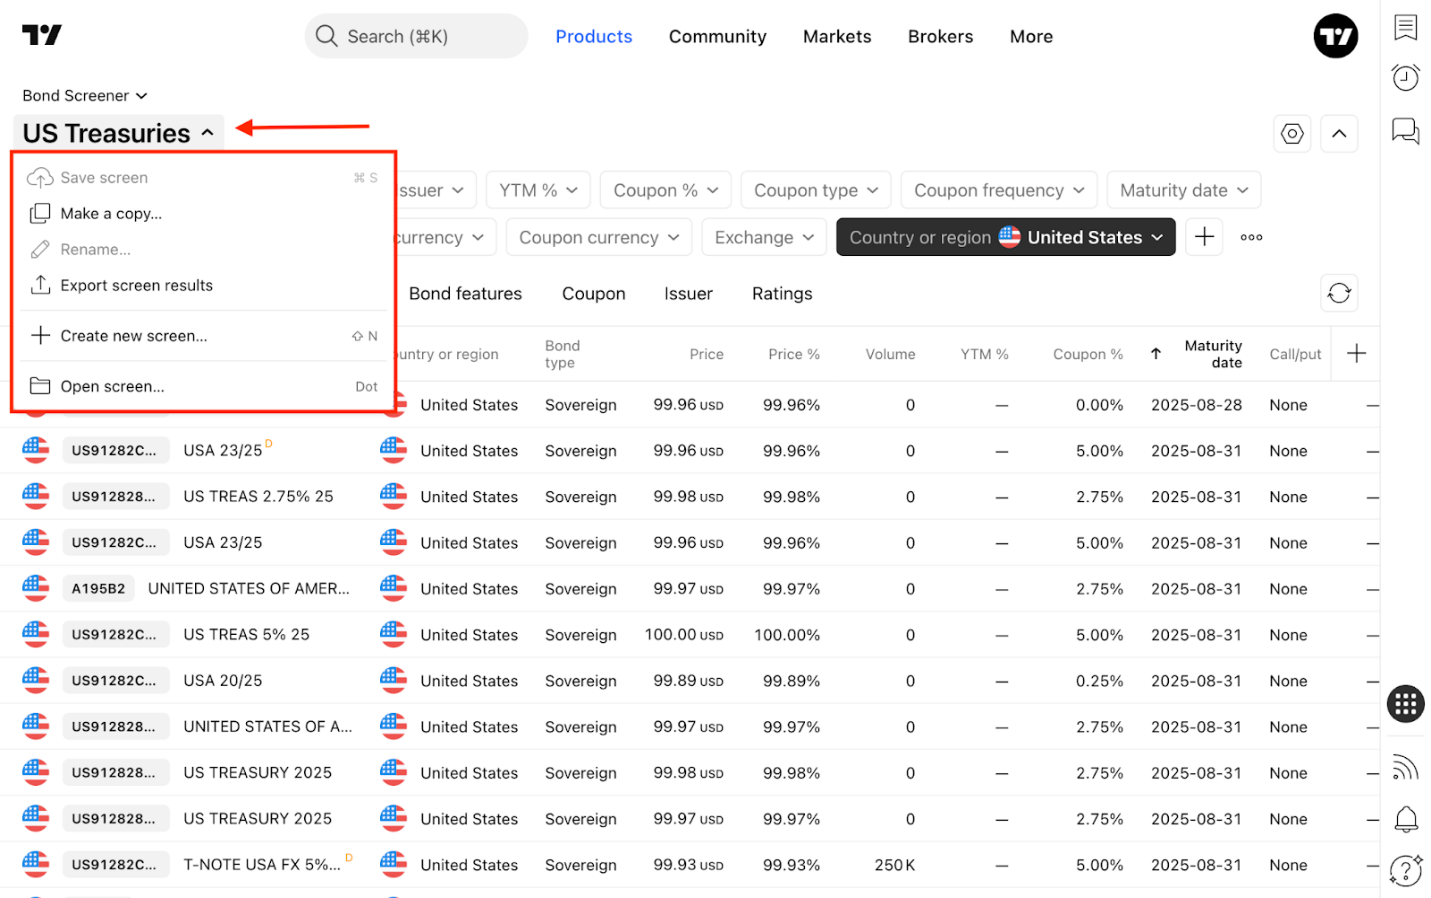Click the Search input field

pos(416,36)
